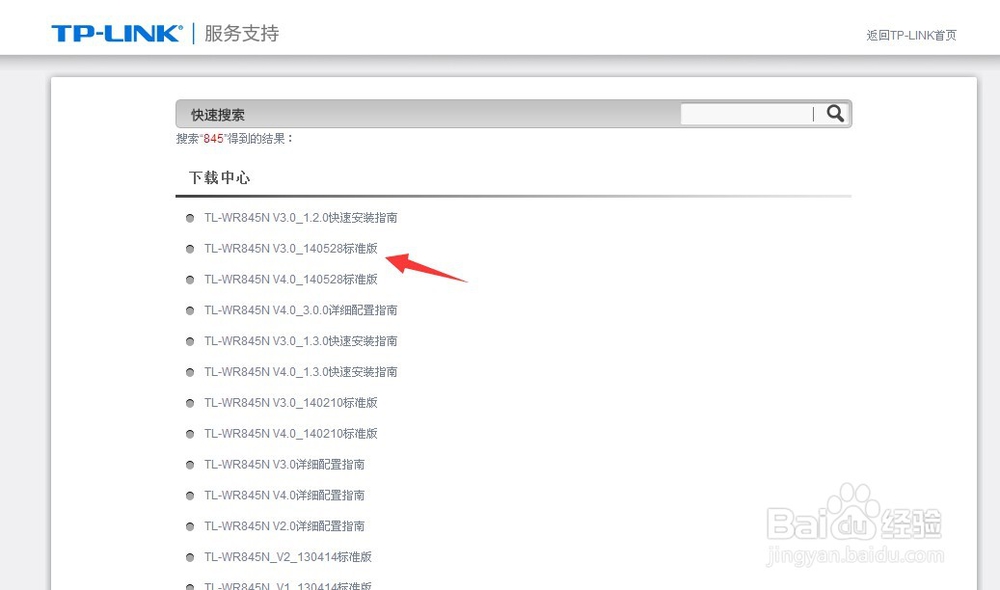The width and height of the screenshot is (1000, 590).
Task: Open TL-WR845N V3.0_1.3.0快速安装指南
Action: click(300, 341)
